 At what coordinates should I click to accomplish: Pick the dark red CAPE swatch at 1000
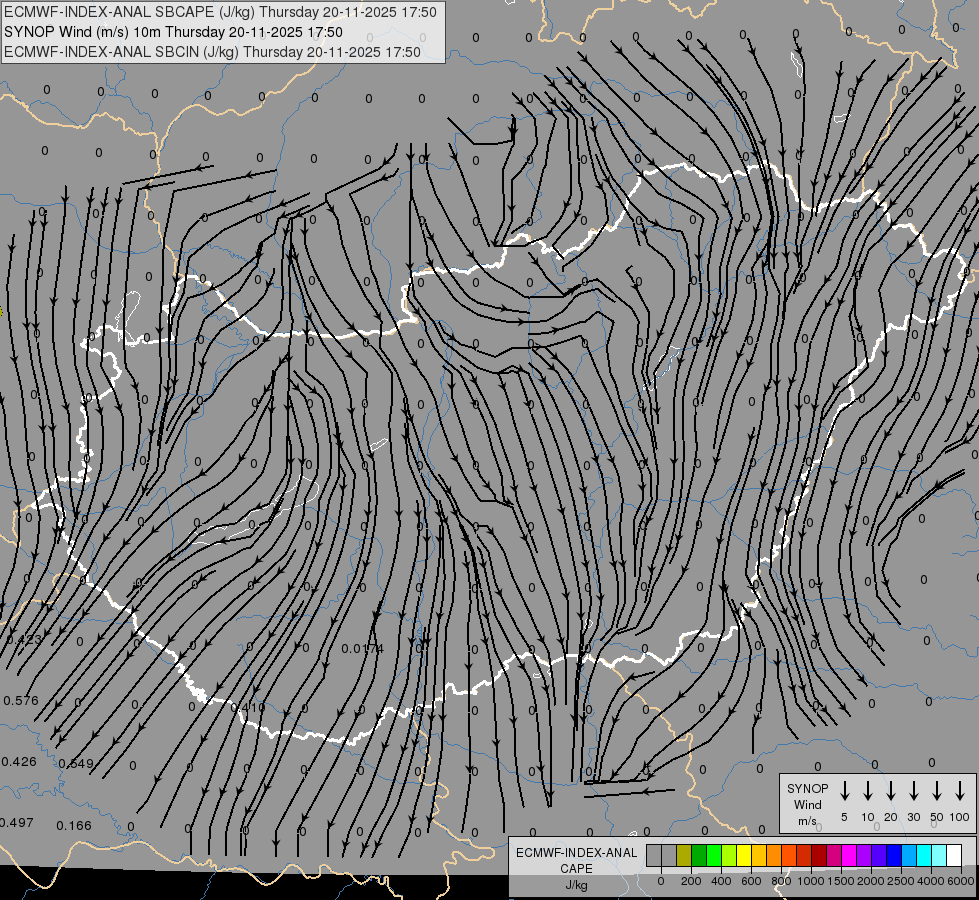[820, 855]
